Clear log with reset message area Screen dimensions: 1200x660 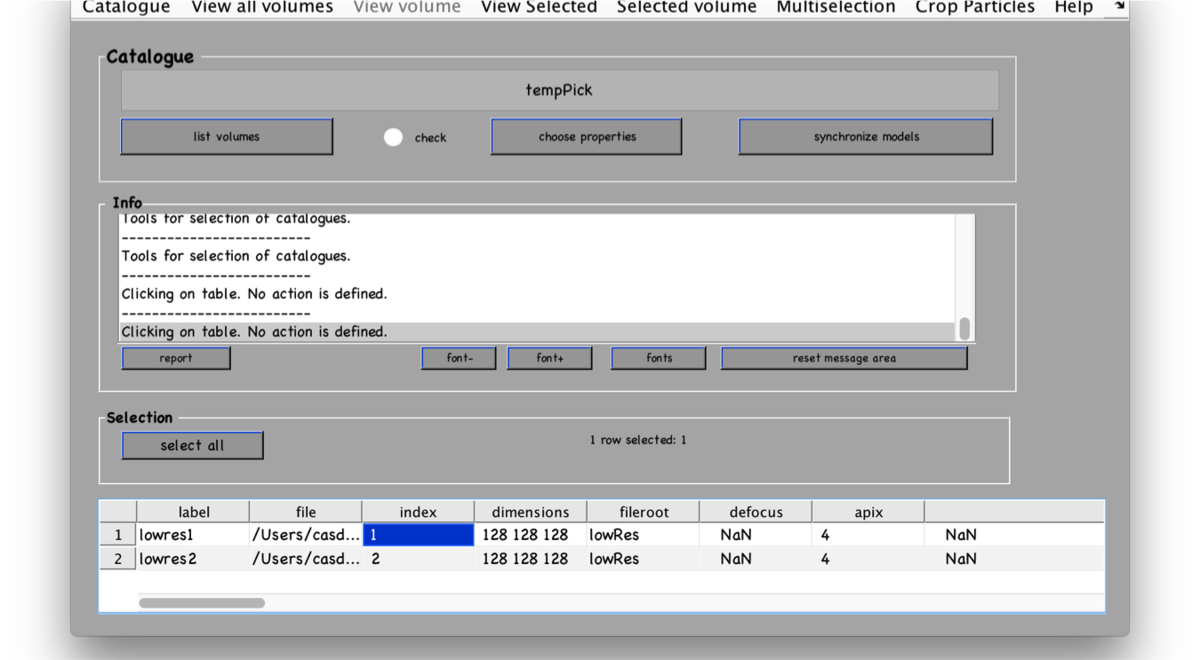tap(844, 358)
